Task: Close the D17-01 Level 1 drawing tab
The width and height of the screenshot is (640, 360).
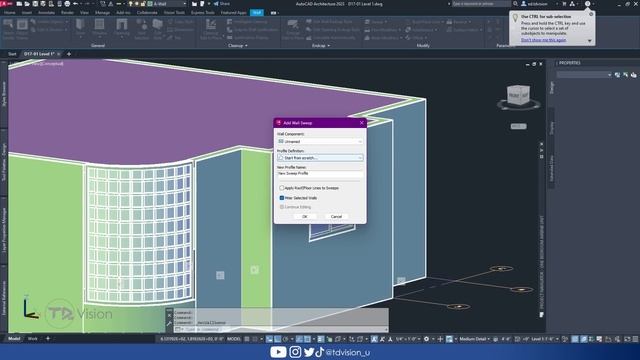Action: tap(59, 54)
